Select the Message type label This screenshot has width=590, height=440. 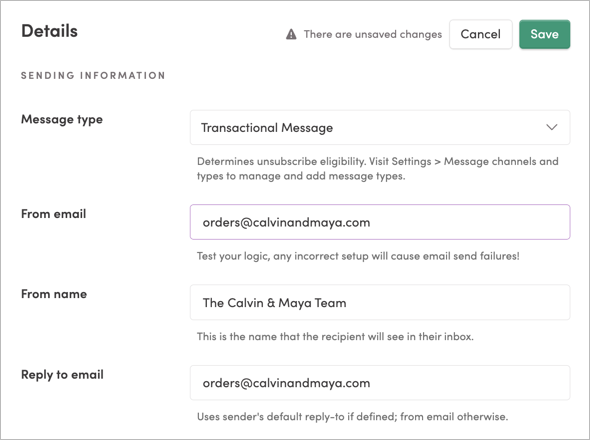pos(62,120)
